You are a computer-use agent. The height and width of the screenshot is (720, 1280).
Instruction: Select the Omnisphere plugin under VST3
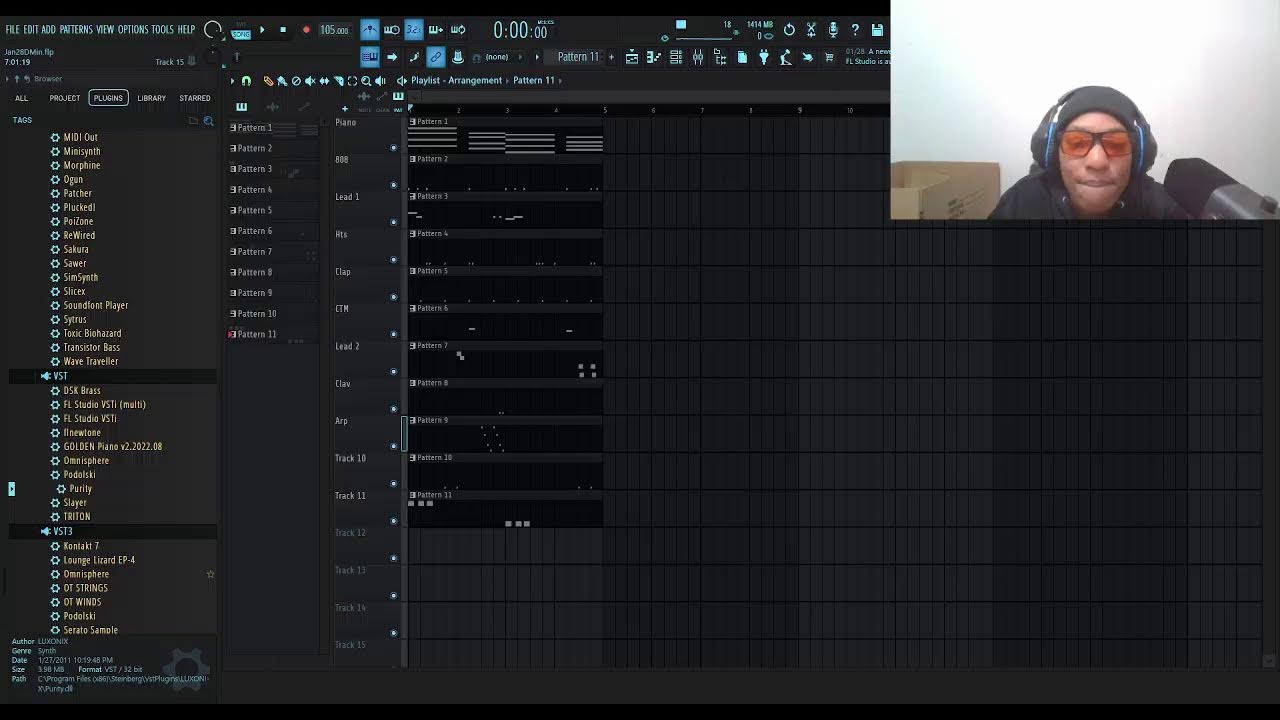[x=86, y=574]
